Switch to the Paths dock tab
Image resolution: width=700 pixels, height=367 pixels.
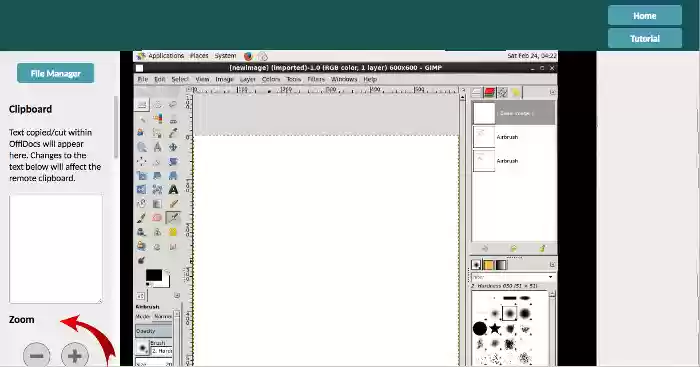click(503, 92)
